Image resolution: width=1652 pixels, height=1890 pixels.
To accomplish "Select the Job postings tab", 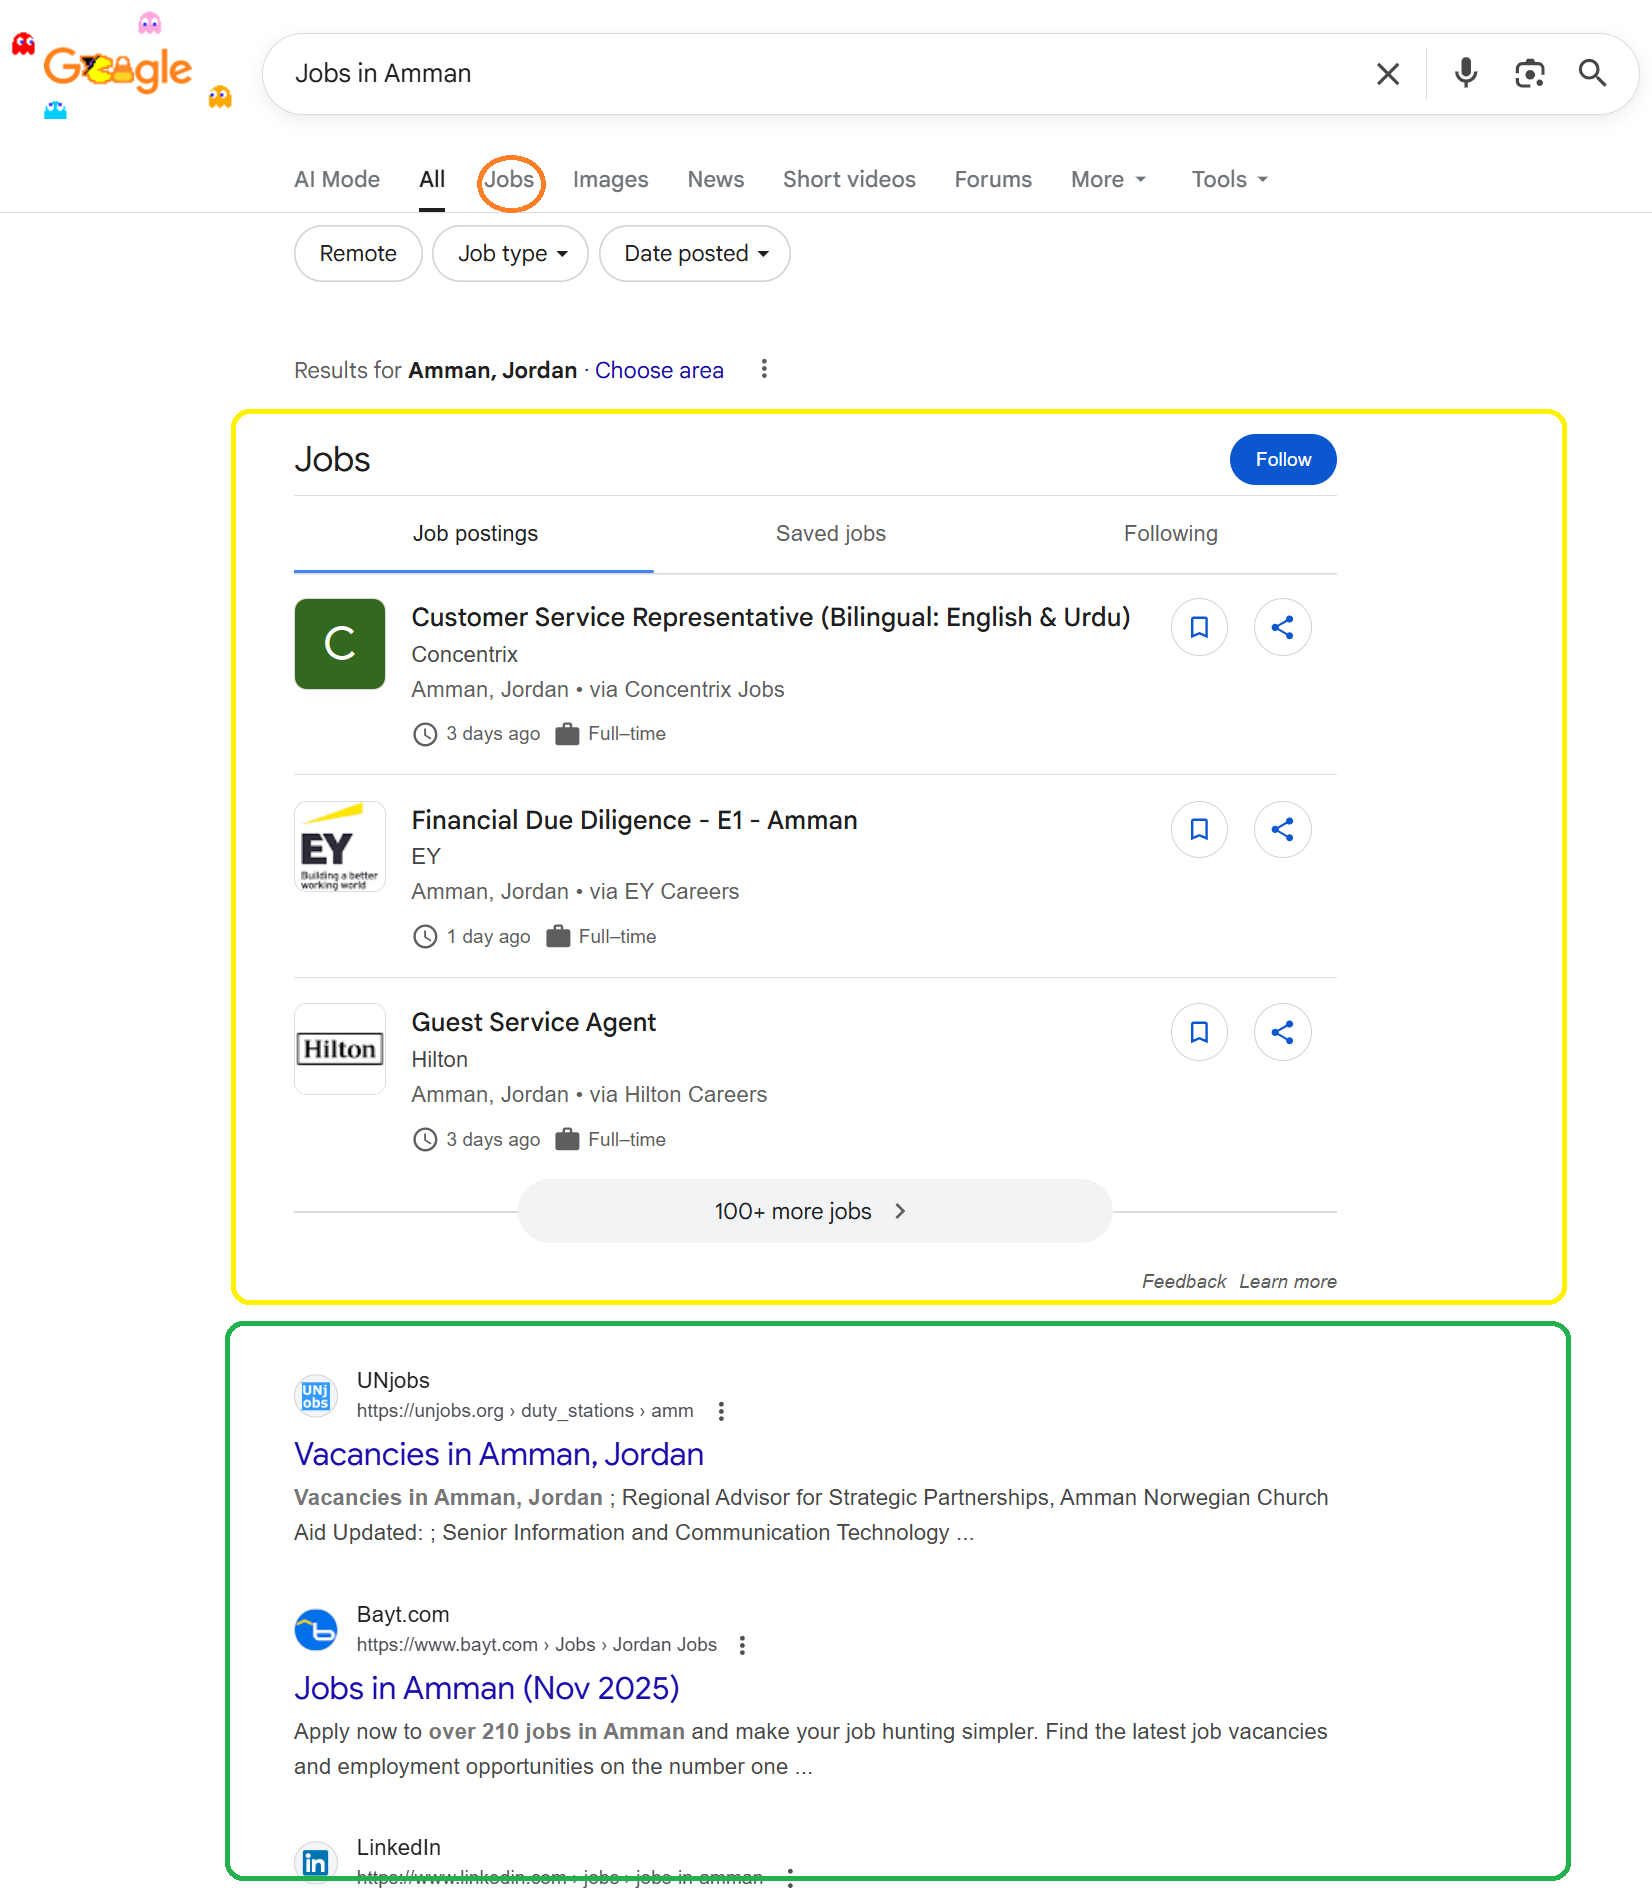I will click(x=475, y=534).
